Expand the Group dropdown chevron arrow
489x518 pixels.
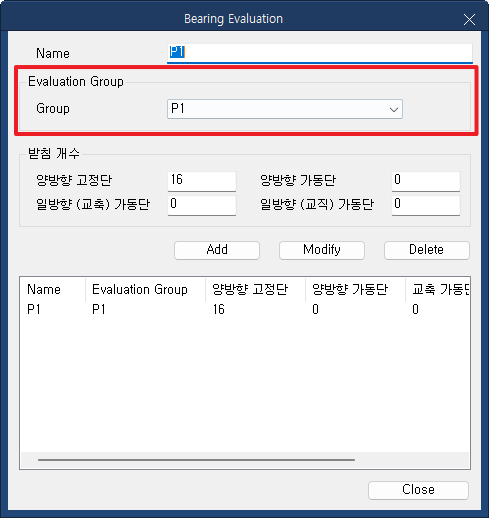(394, 109)
